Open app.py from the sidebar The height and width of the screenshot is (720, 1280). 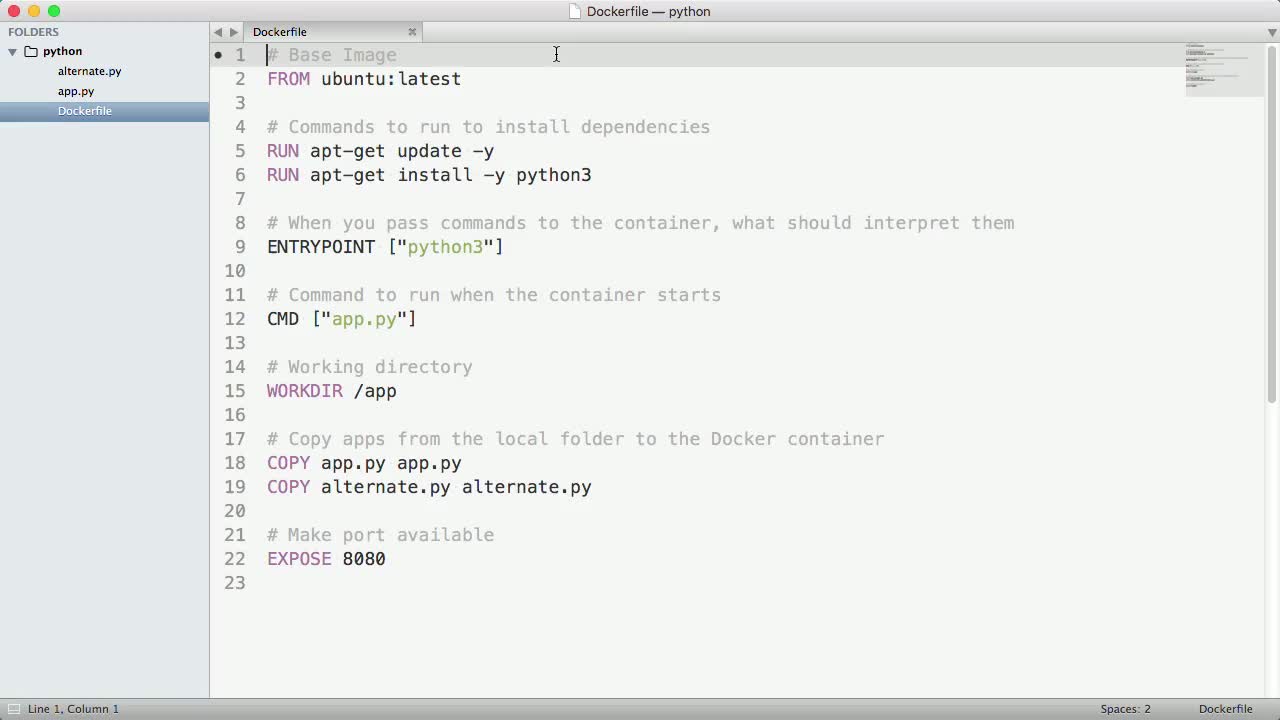point(76,91)
